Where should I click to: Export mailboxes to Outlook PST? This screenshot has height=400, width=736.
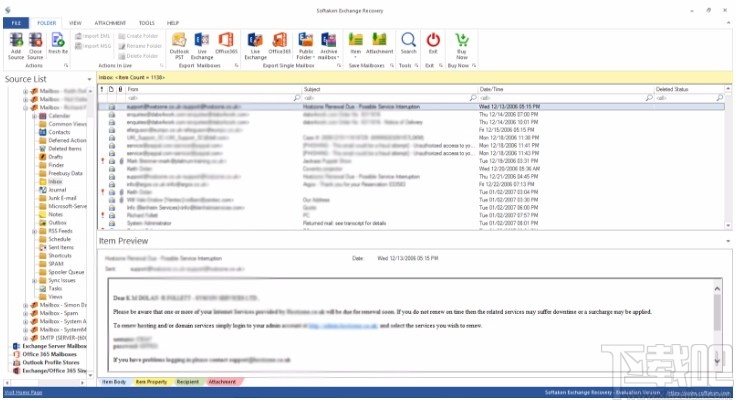(179, 46)
